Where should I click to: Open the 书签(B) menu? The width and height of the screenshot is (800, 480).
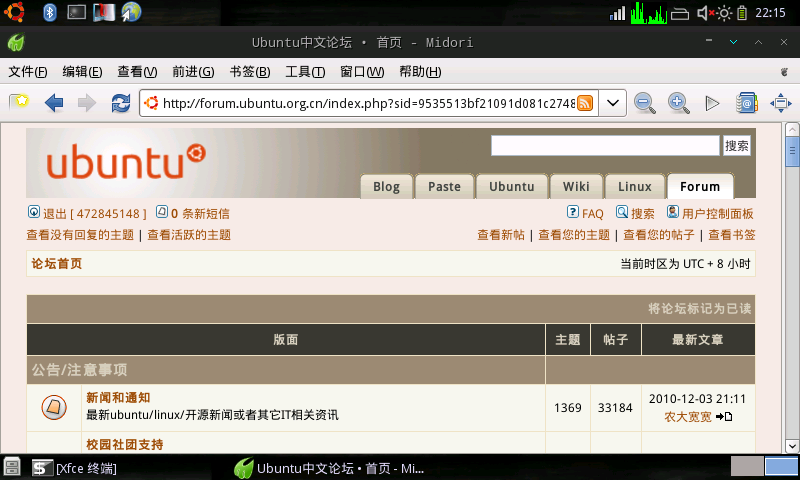click(x=250, y=72)
